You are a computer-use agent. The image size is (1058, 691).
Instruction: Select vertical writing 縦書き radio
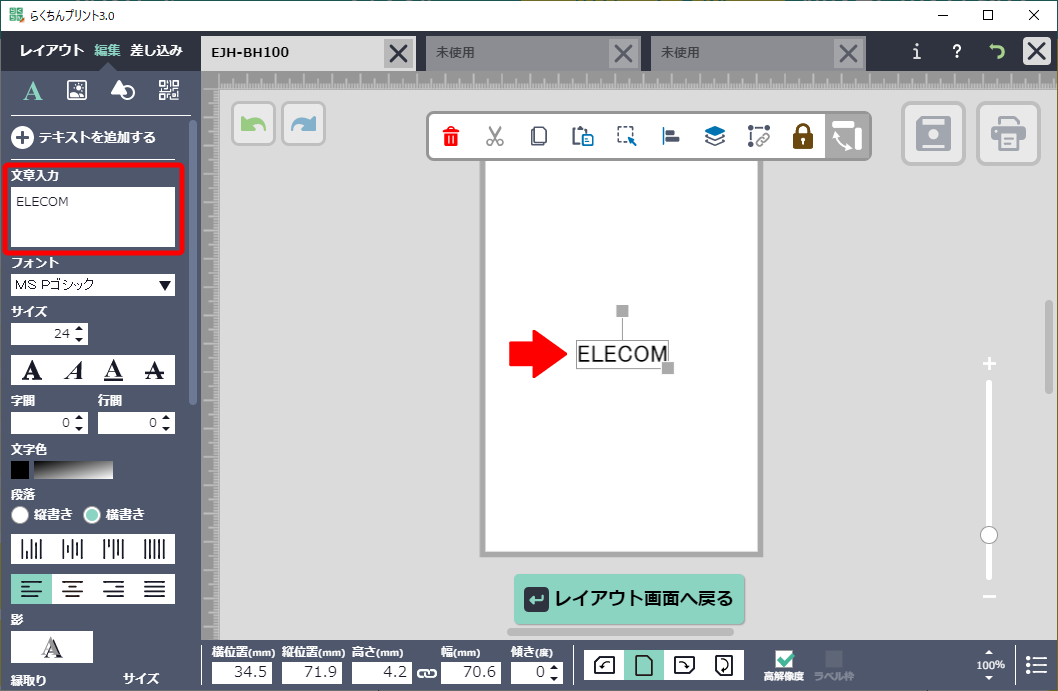click(x=20, y=515)
